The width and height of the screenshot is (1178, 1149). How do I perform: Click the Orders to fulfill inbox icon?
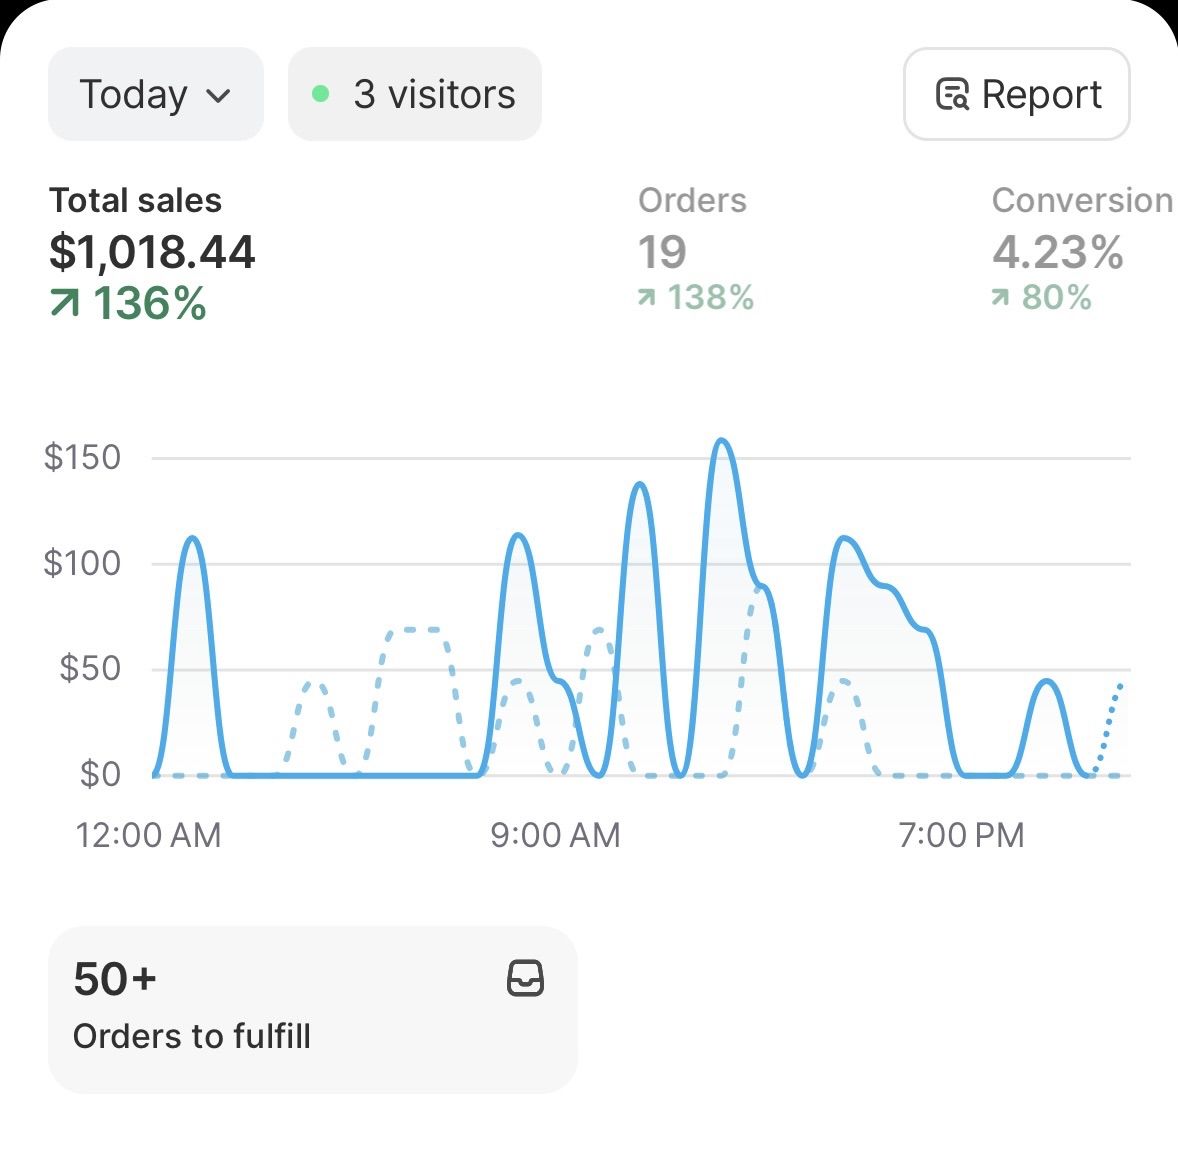point(526,978)
